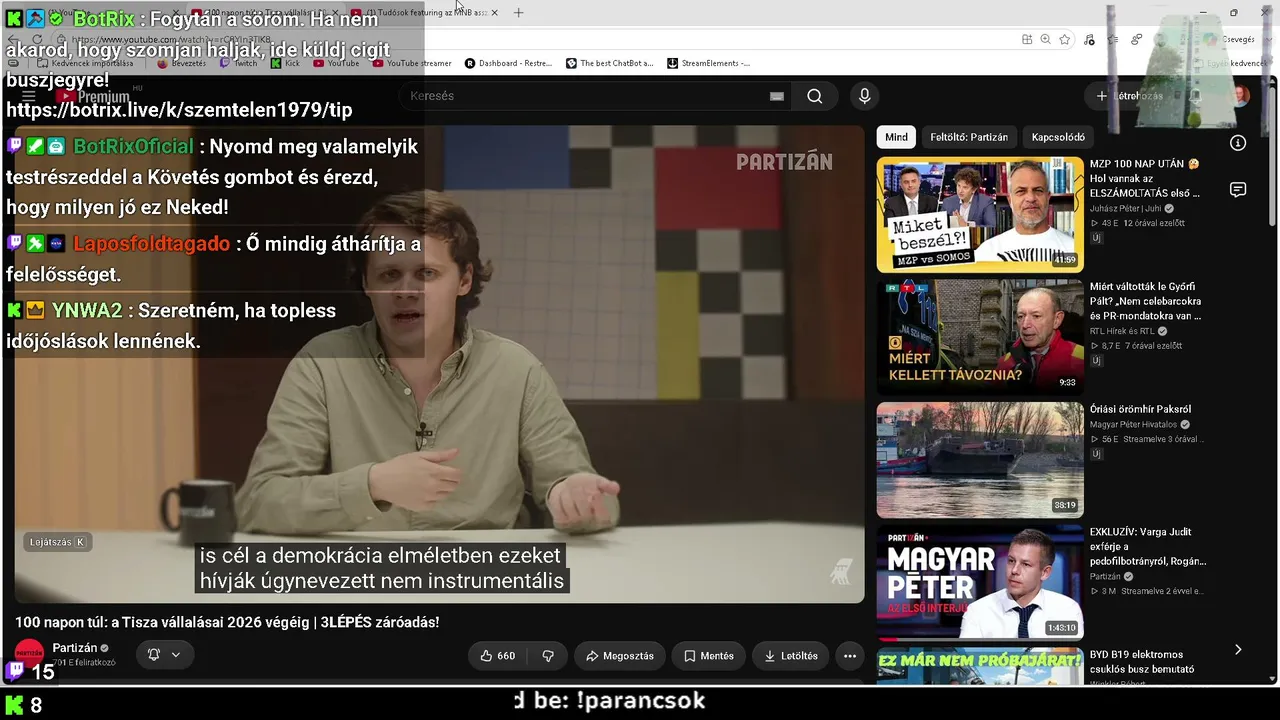Click the title 'EXKLUZÍV: Varga Judit exférje'
This screenshot has width=1280, height=720.
[x=1148, y=547]
